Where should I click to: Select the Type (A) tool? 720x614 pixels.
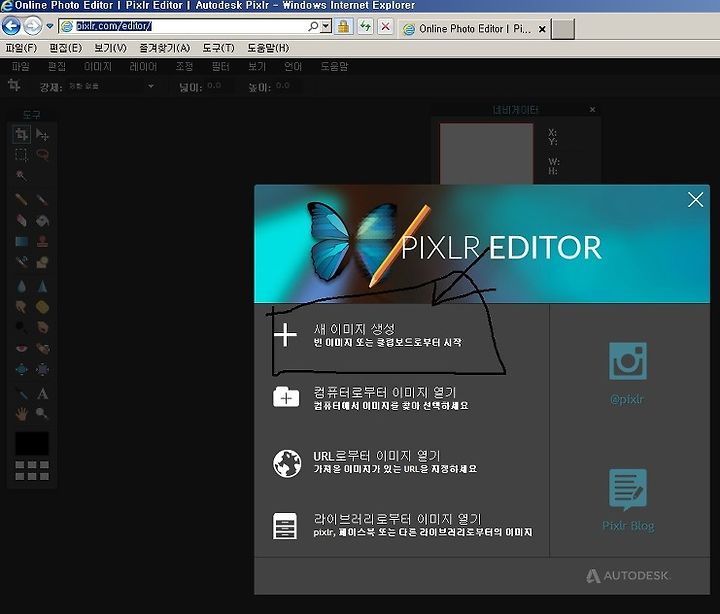(42, 394)
